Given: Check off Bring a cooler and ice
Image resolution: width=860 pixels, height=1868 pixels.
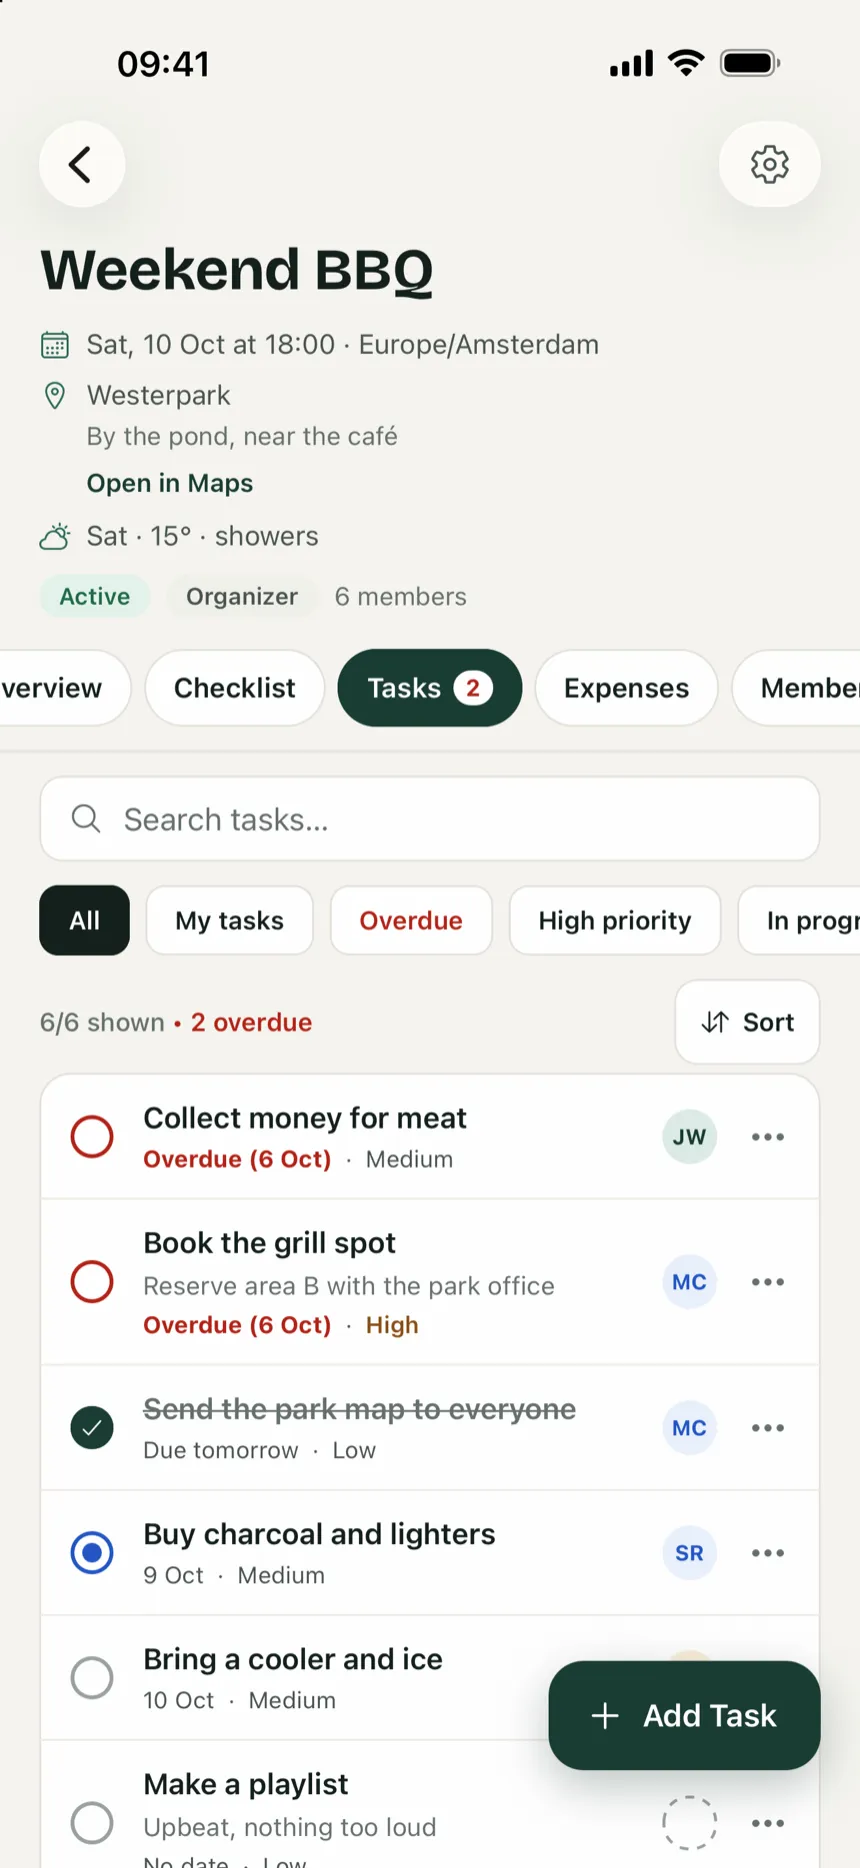Looking at the screenshot, I should point(92,1678).
